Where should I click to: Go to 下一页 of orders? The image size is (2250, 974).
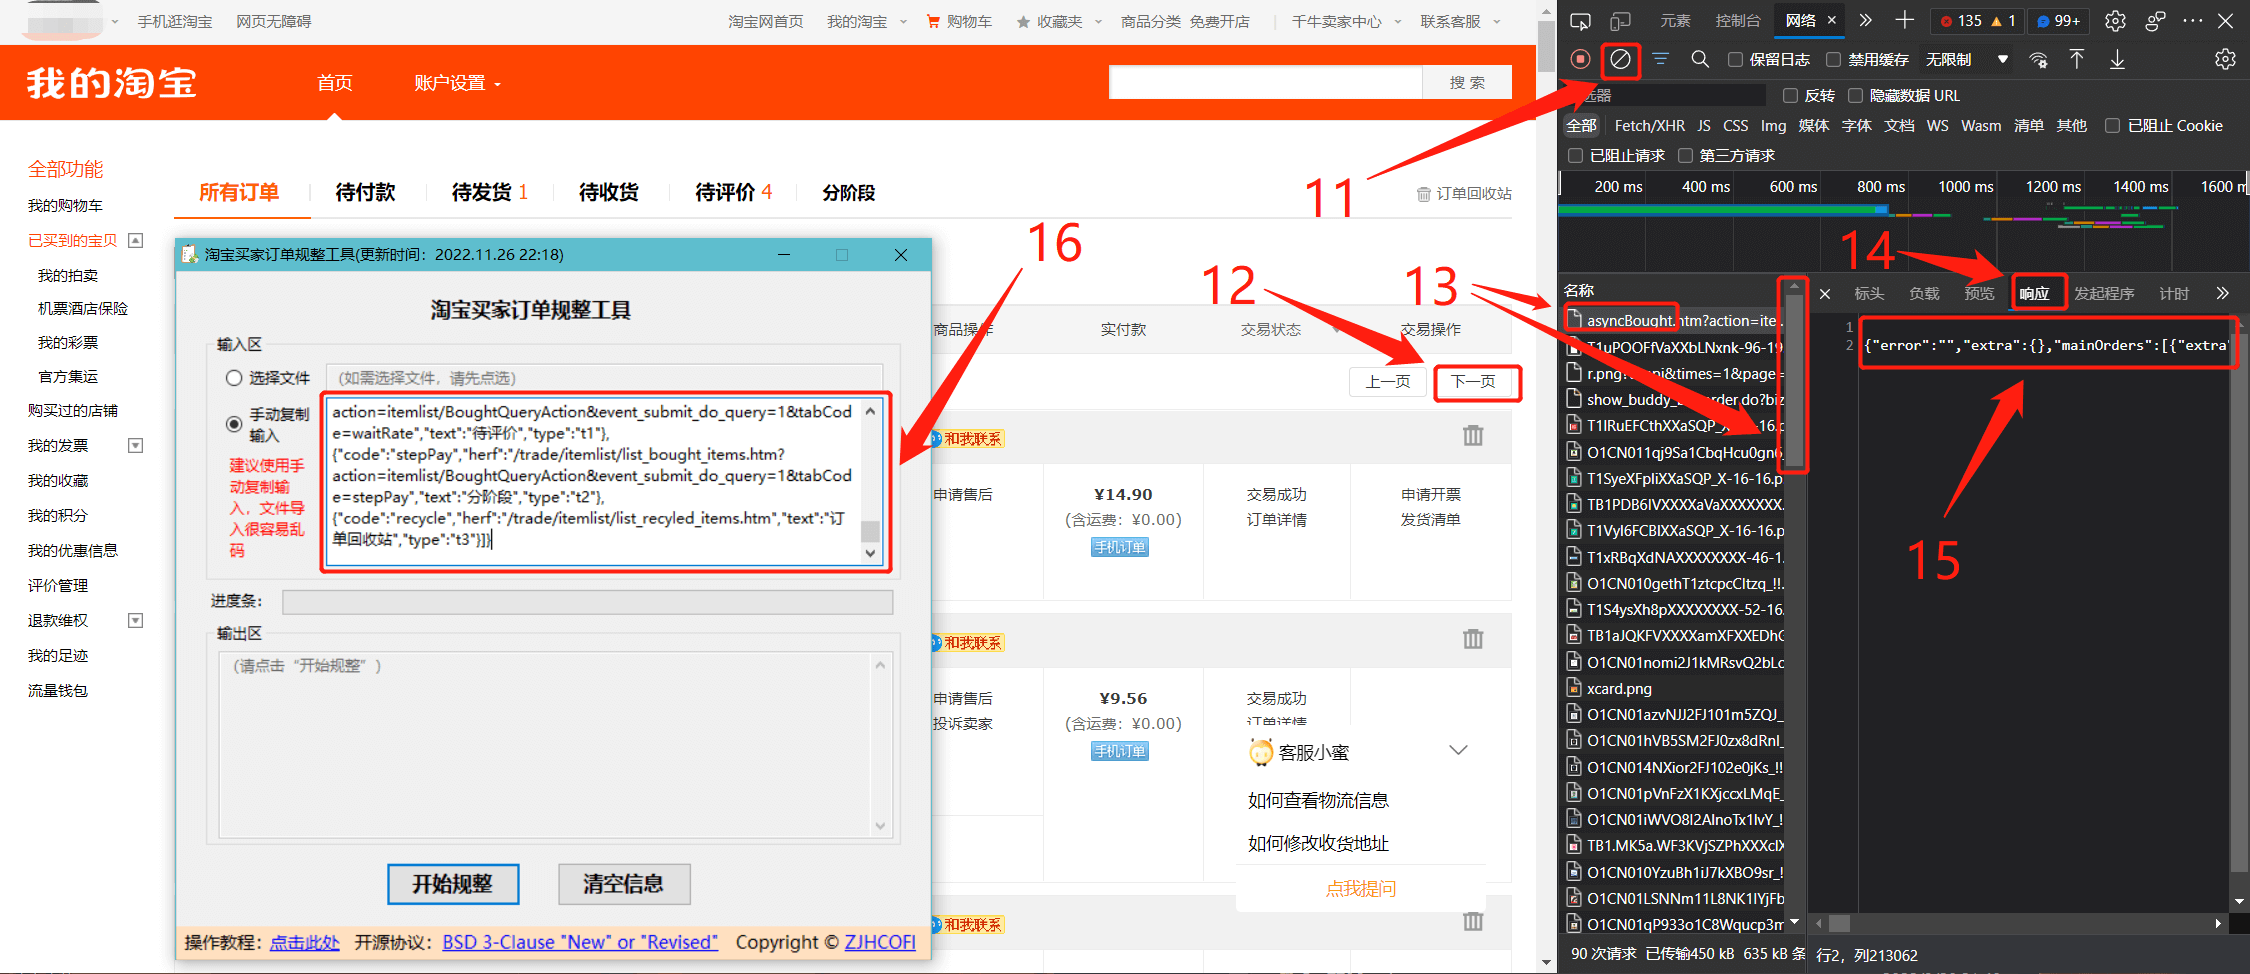click(1473, 382)
